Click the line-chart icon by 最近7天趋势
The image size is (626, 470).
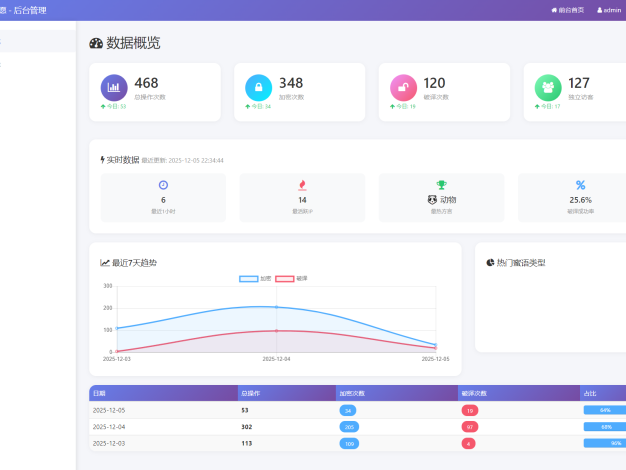[x=105, y=263]
